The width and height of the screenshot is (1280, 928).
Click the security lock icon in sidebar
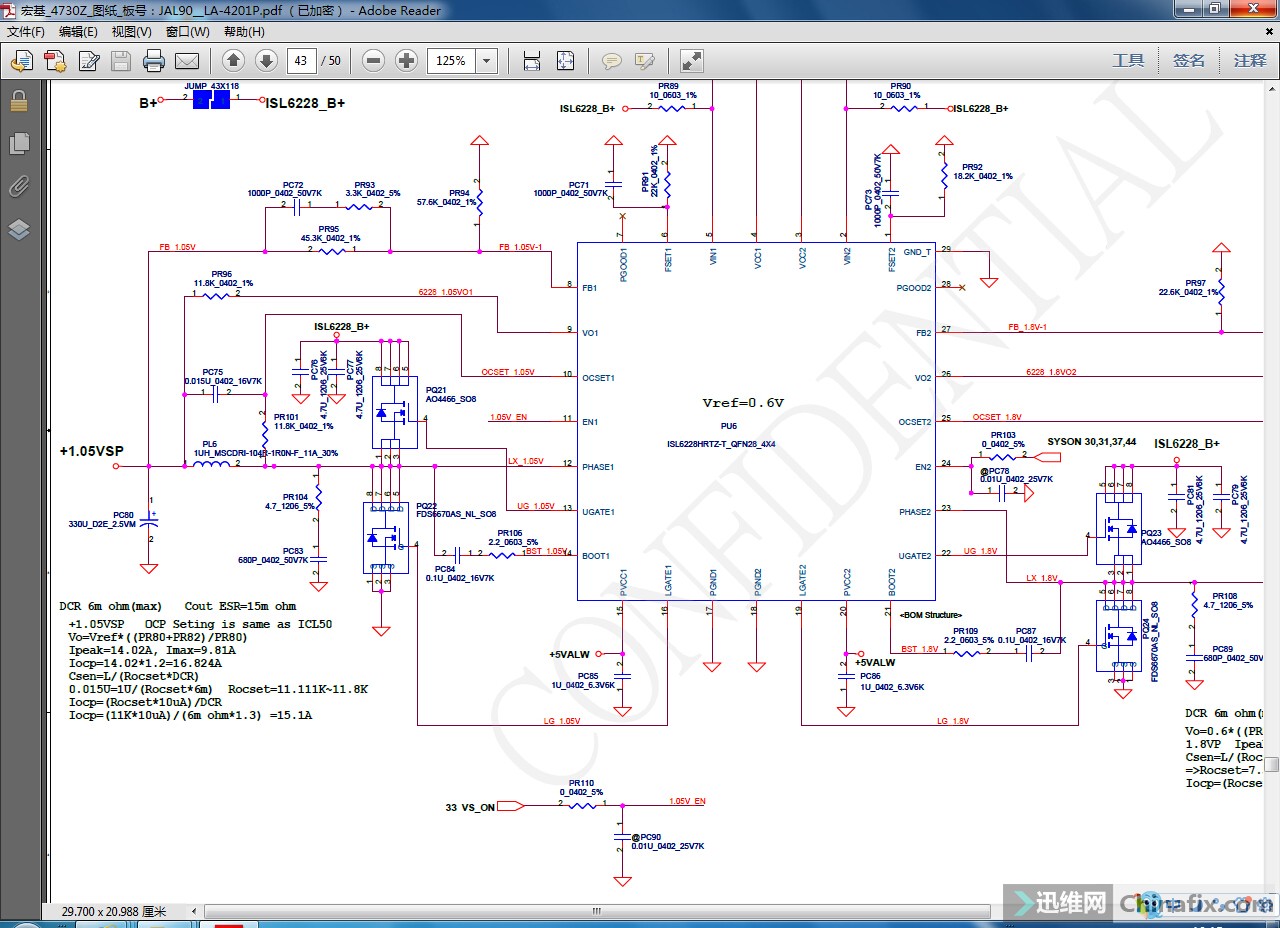18,101
